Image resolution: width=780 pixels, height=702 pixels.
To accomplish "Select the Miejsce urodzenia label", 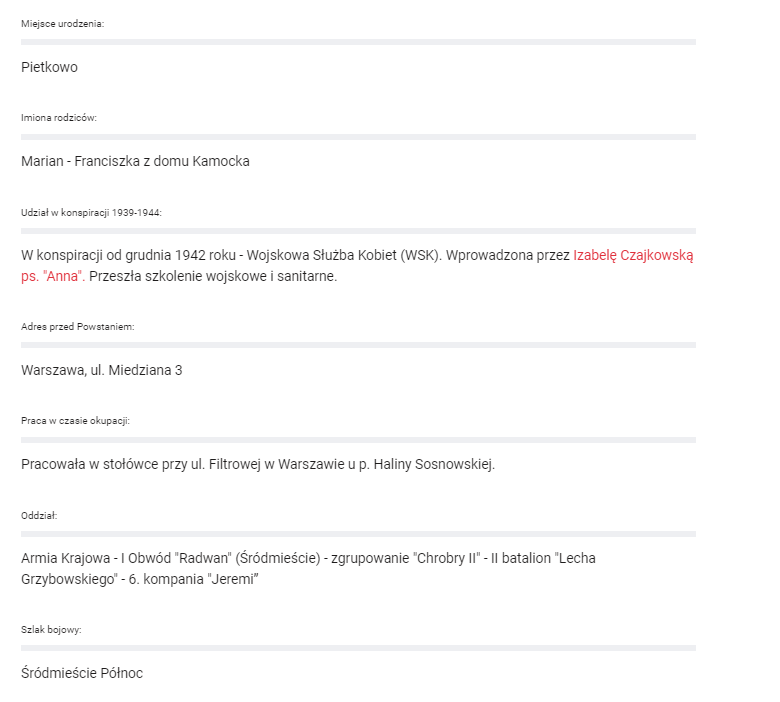I will click(63, 24).
